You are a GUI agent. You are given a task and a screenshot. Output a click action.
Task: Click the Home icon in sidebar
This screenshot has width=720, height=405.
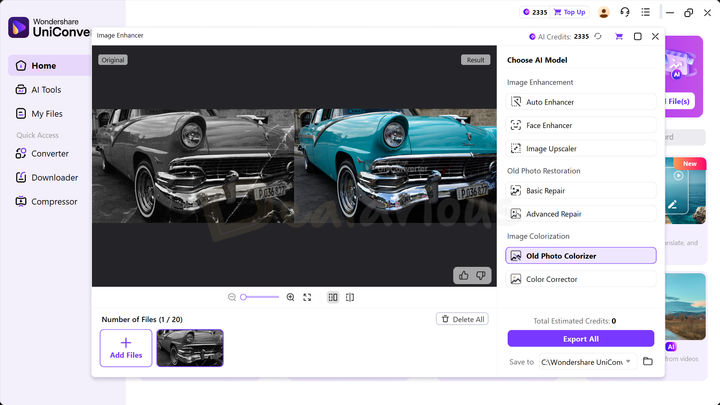pyautogui.click(x=21, y=66)
